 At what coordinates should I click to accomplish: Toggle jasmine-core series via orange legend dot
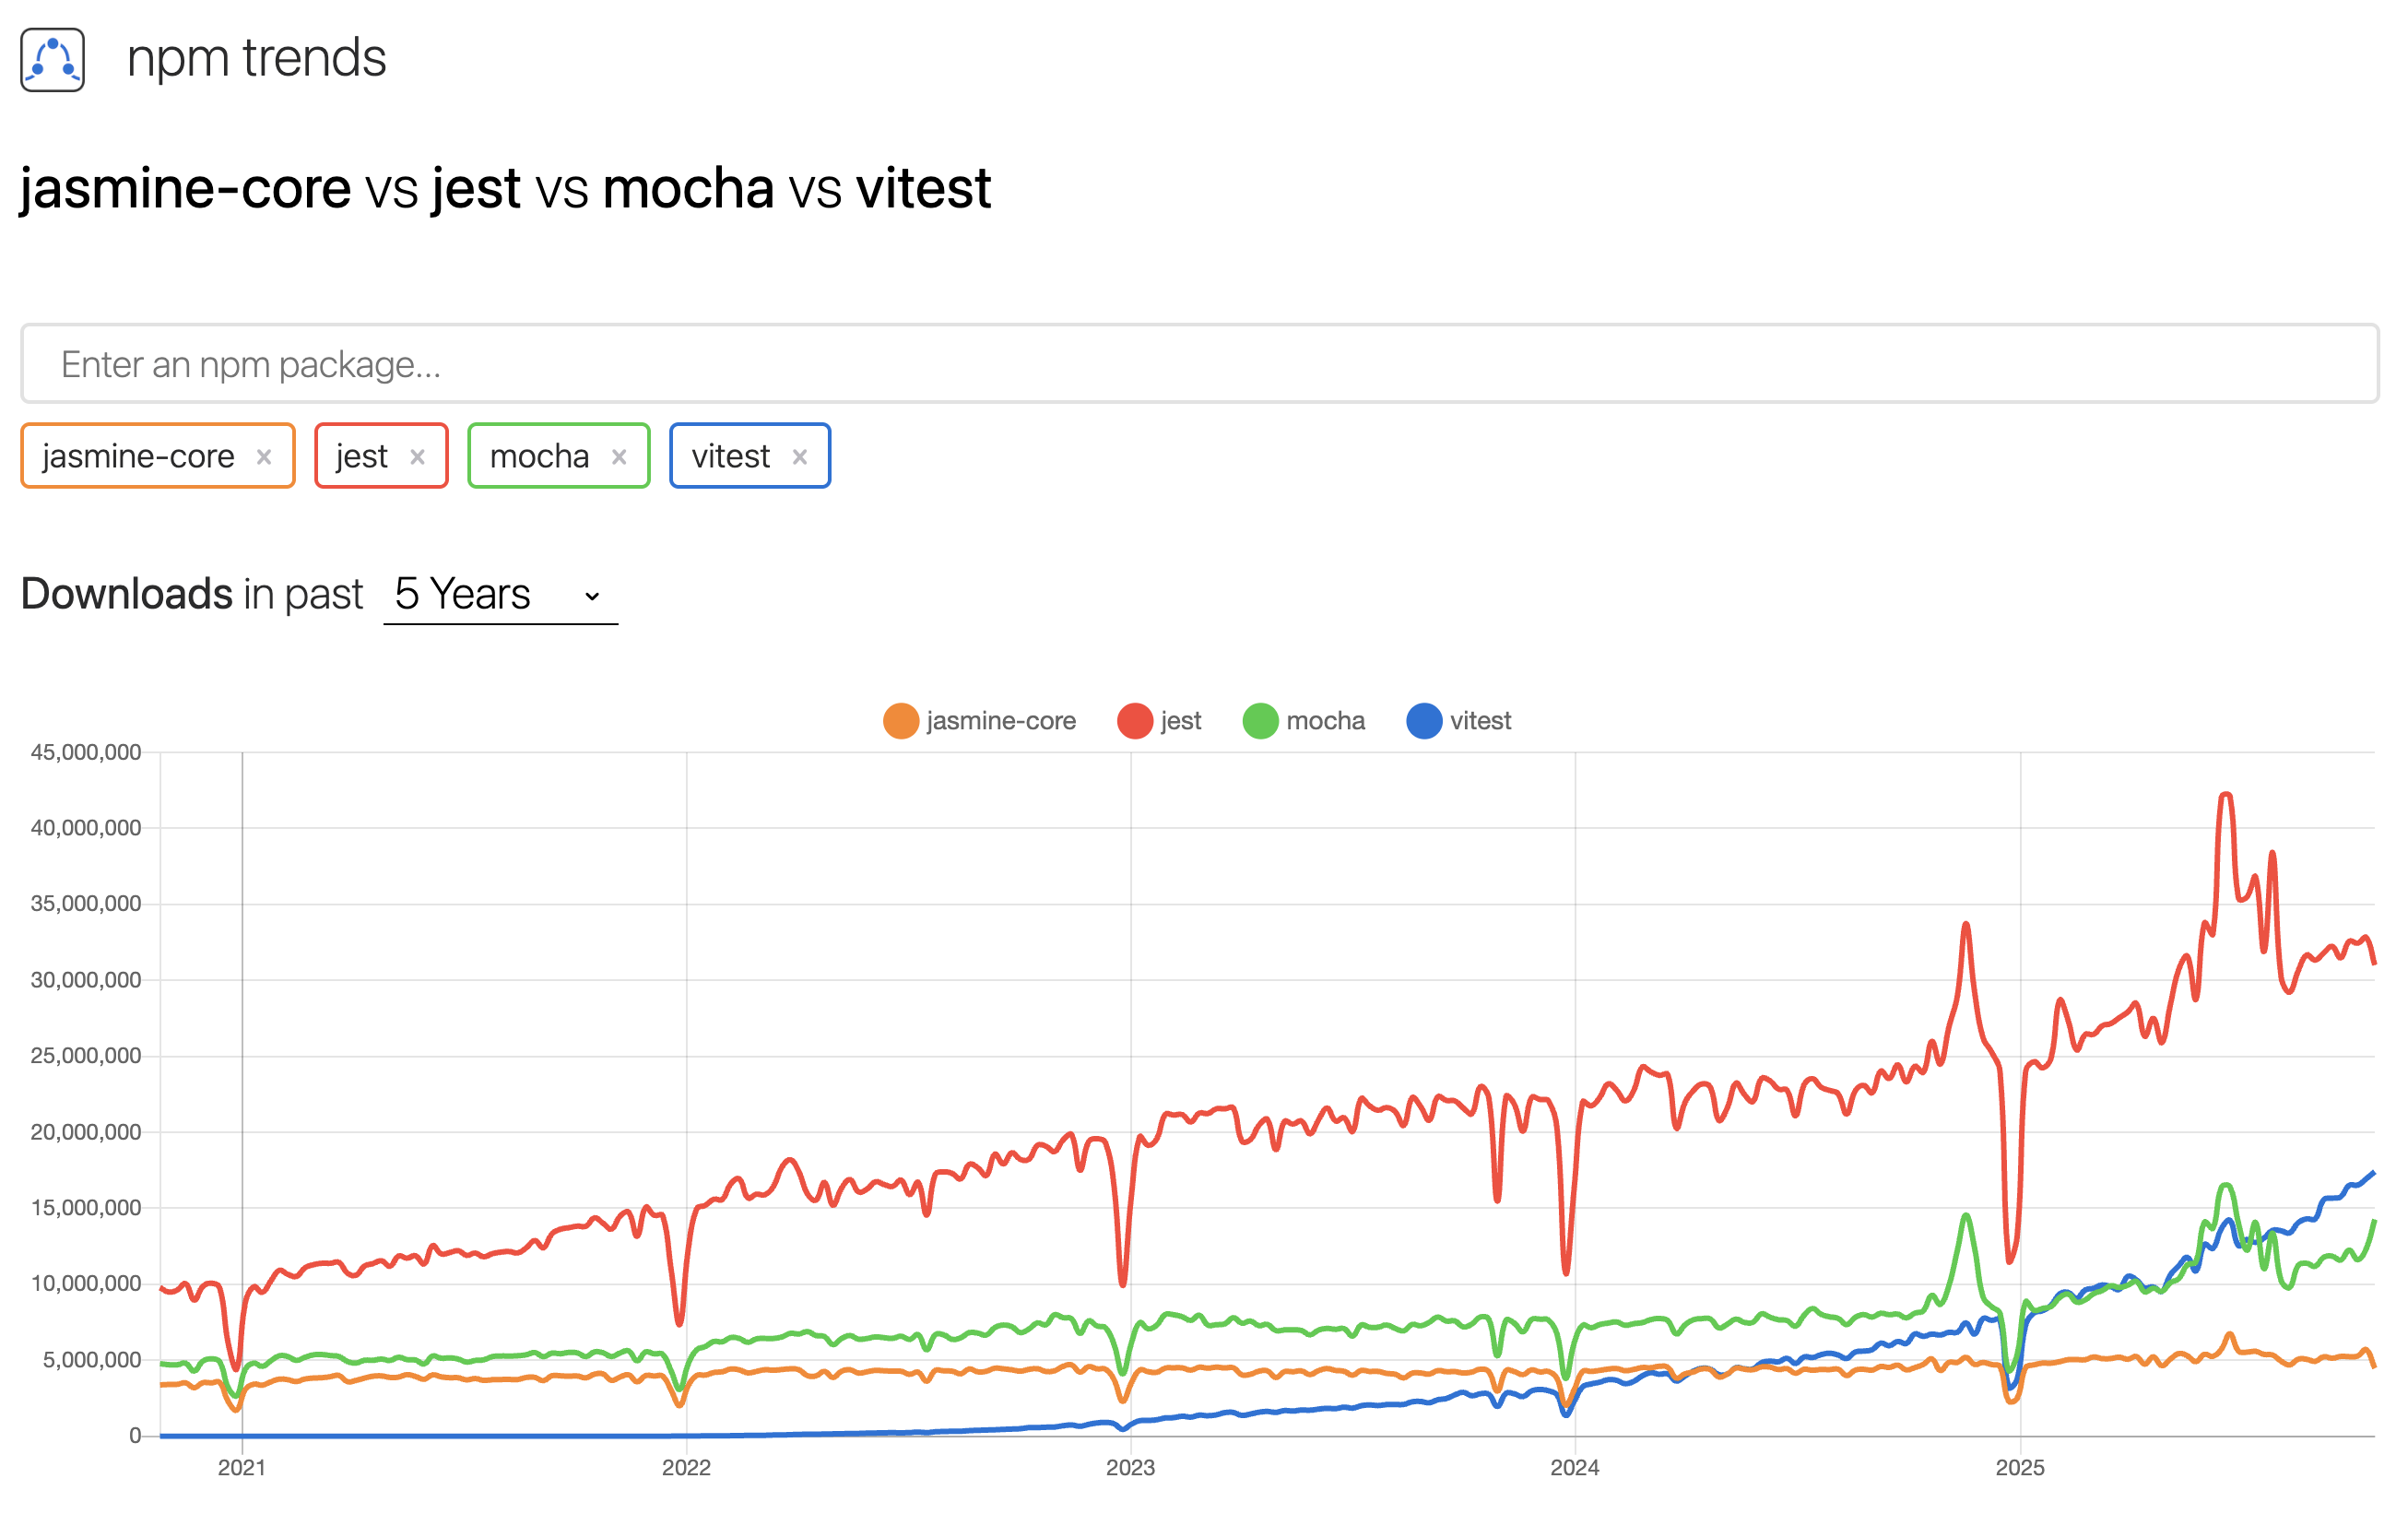[901, 721]
